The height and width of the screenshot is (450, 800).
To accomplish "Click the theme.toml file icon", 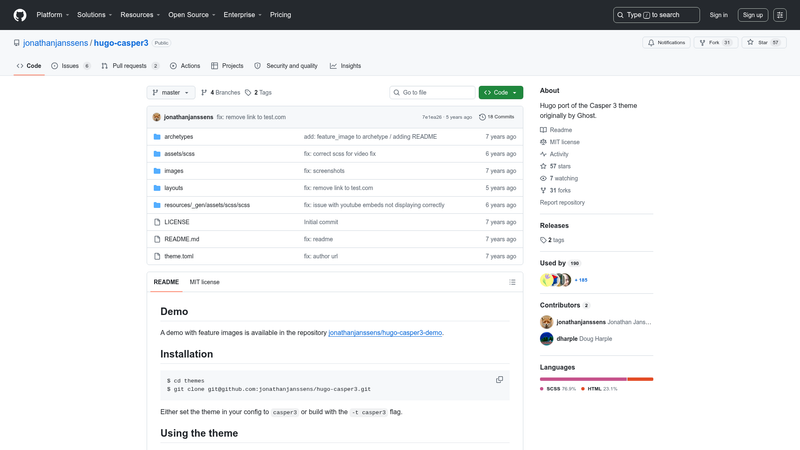I will point(157,256).
